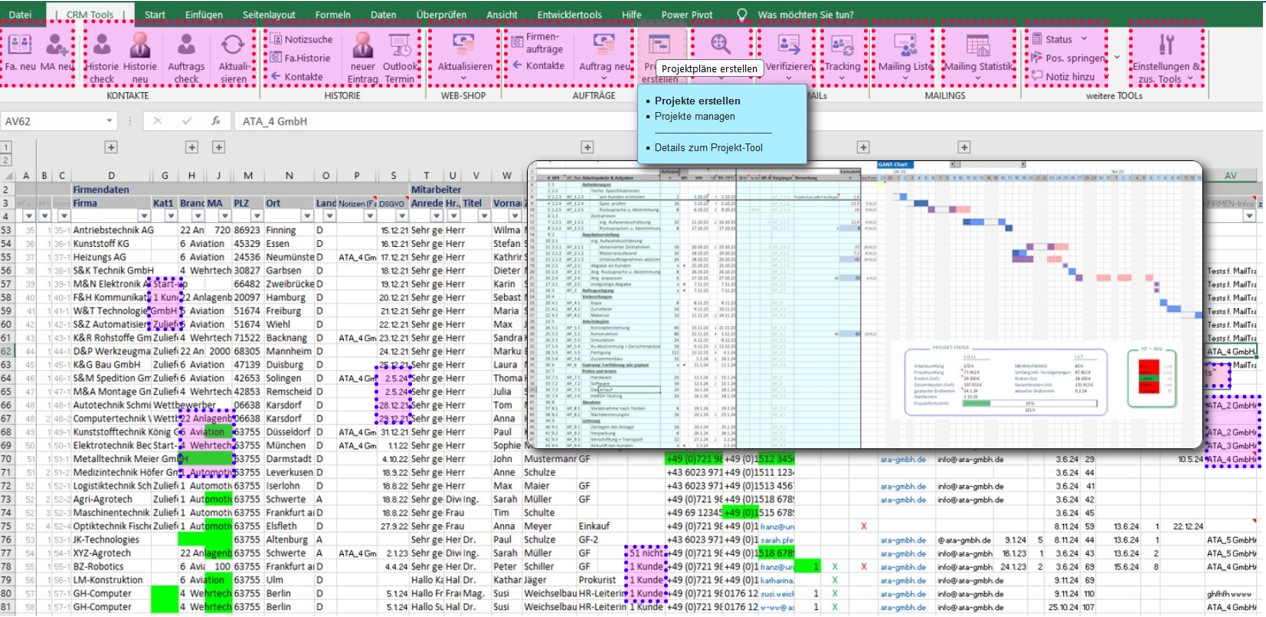The width and height of the screenshot is (1266, 617).
Task: Switch to the Start ribbon tab
Action: 155,14
